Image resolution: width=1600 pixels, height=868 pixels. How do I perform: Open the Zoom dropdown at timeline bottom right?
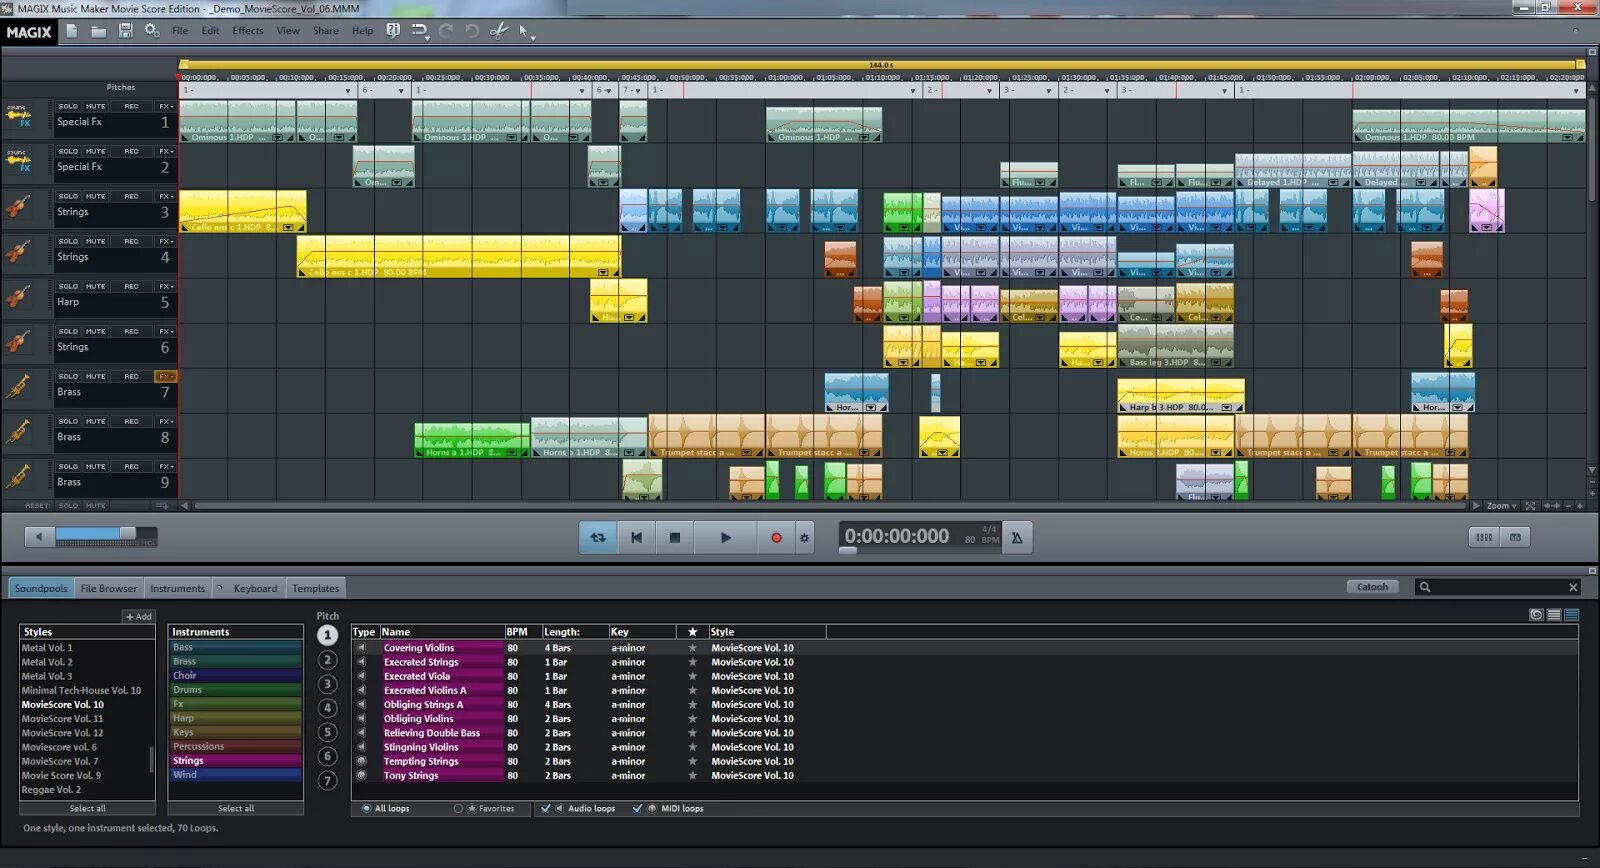pyautogui.click(x=1501, y=506)
